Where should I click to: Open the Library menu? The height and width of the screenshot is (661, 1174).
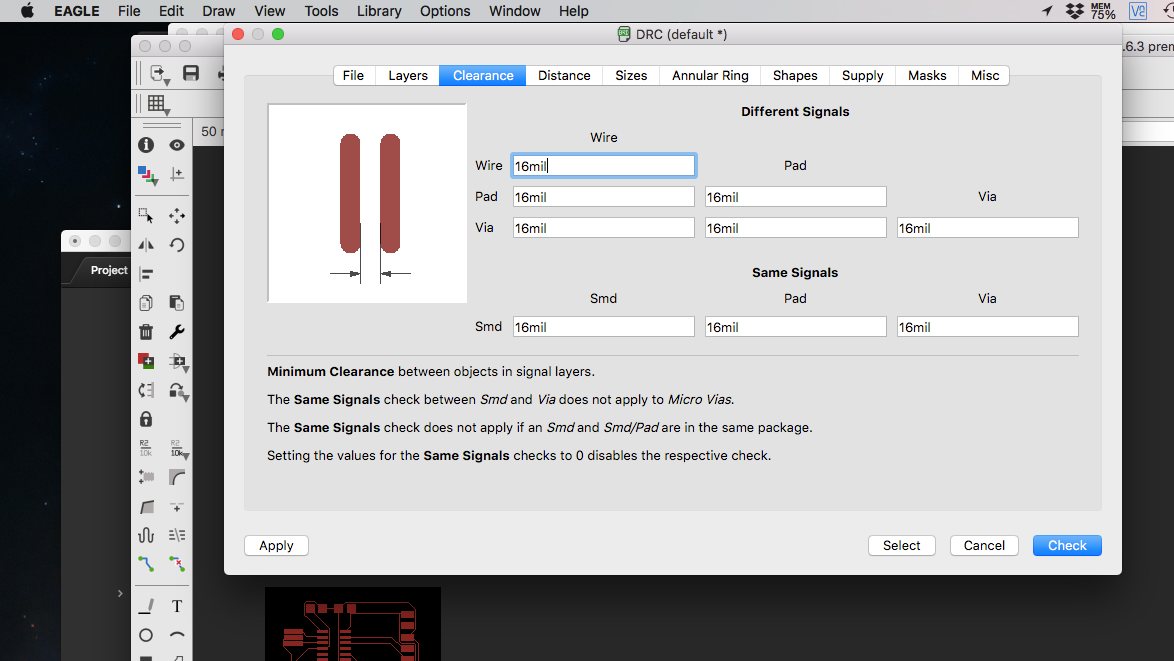click(x=379, y=11)
